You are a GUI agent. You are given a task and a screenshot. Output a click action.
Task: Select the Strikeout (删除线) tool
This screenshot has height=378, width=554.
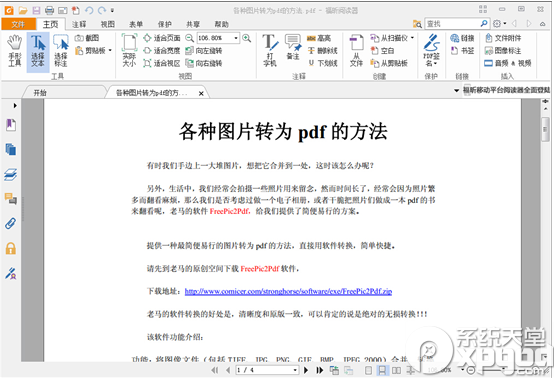point(323,51)
